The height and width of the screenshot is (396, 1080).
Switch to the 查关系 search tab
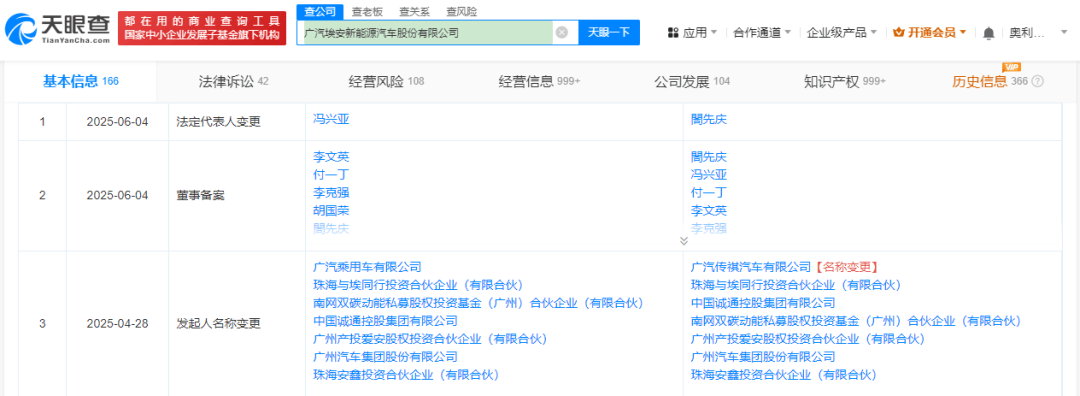(x=415, y=12)
